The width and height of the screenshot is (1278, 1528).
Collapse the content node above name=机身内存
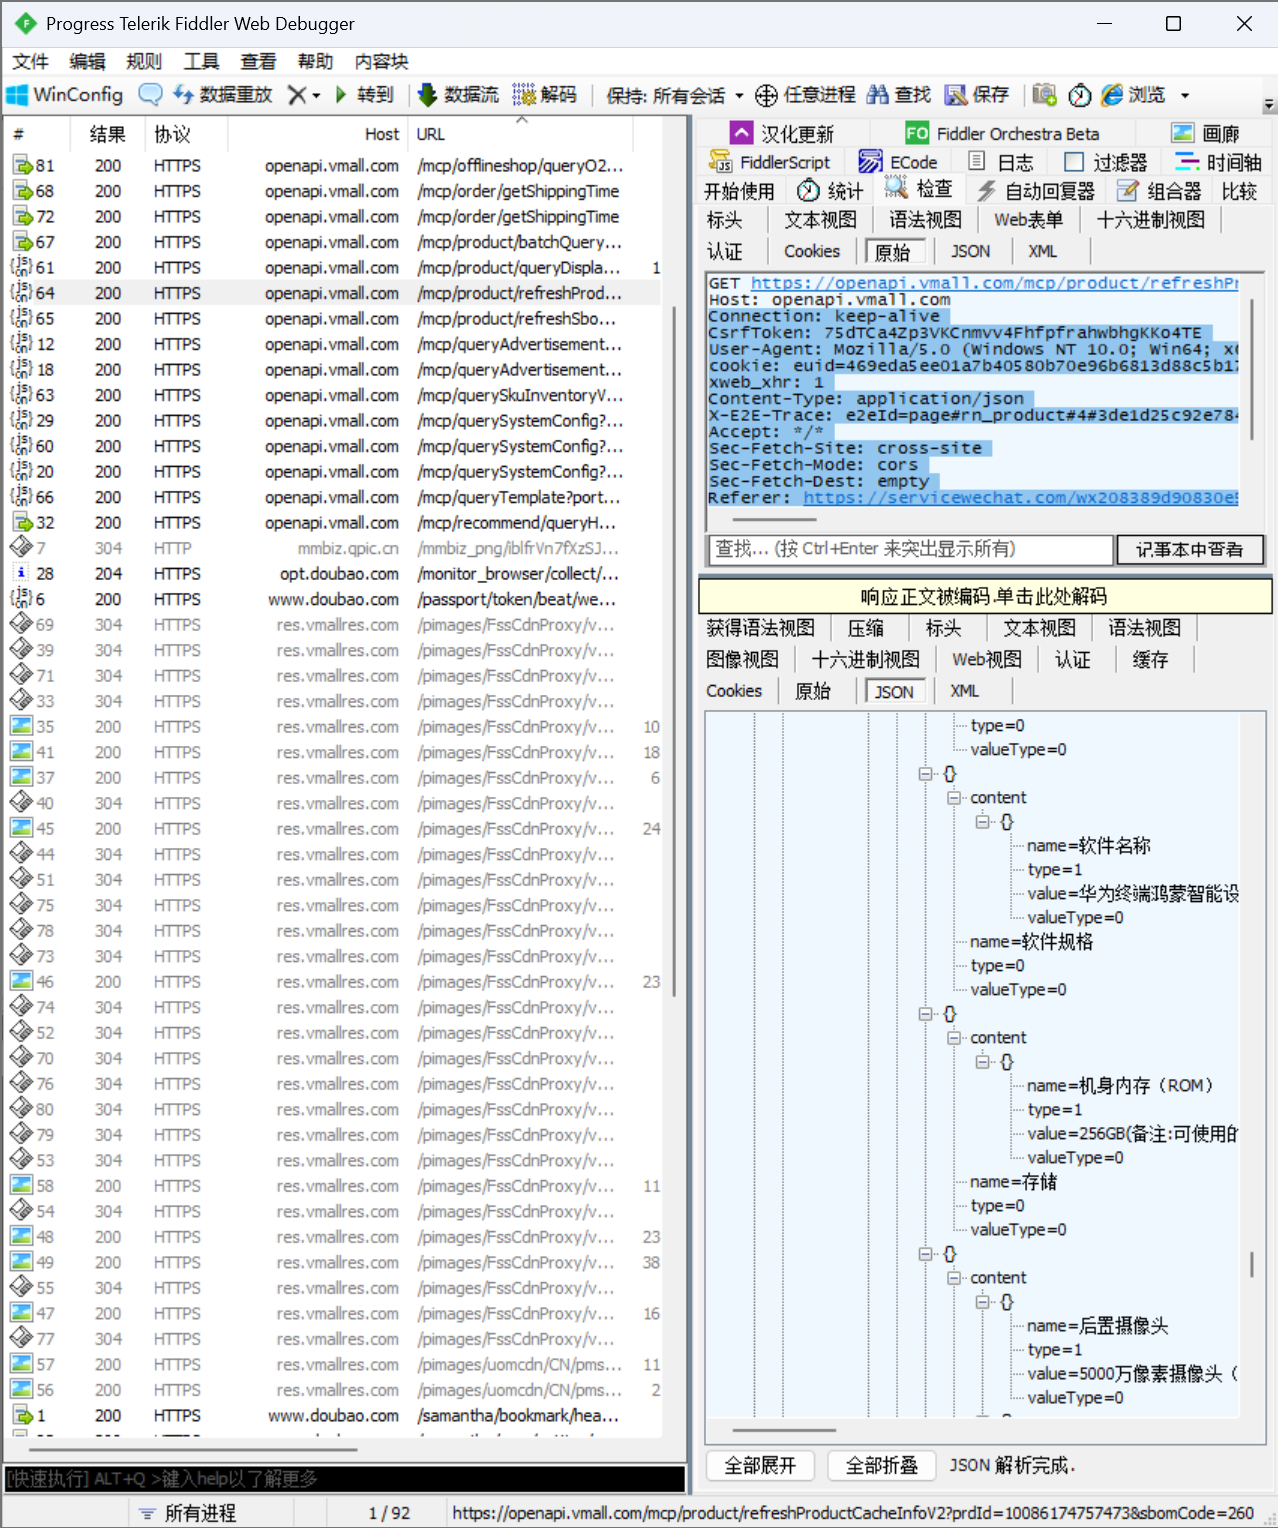pos(954,1038)
